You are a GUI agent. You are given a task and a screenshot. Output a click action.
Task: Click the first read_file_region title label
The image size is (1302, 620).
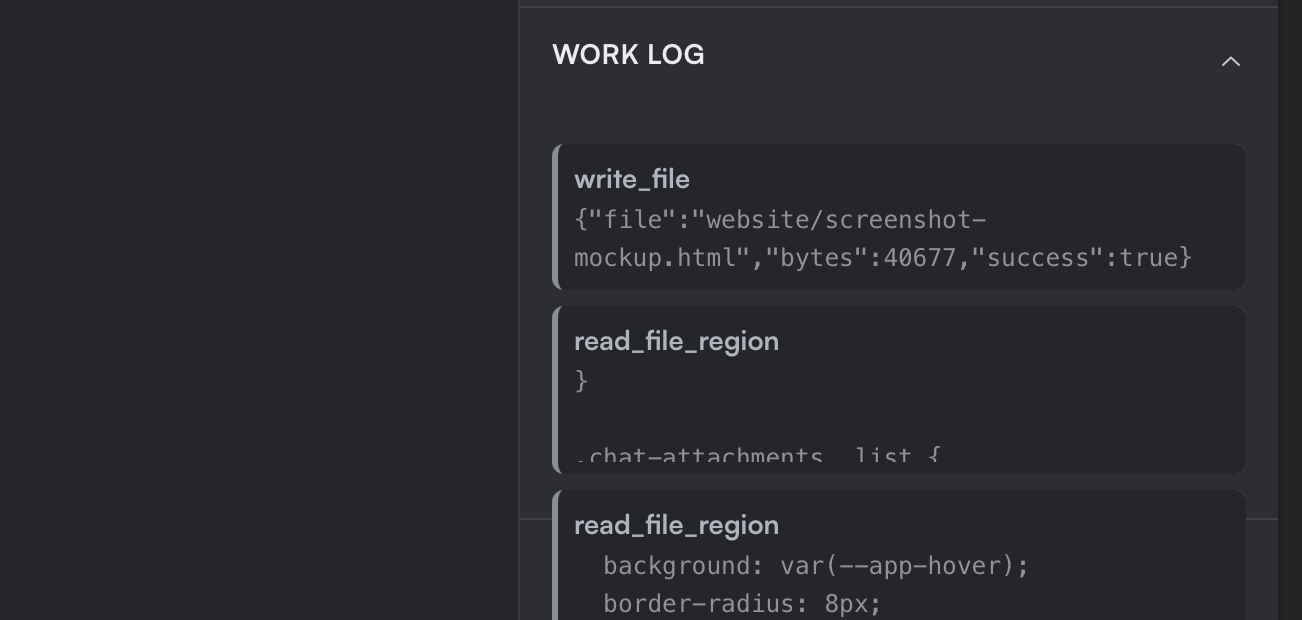[677, 341]
